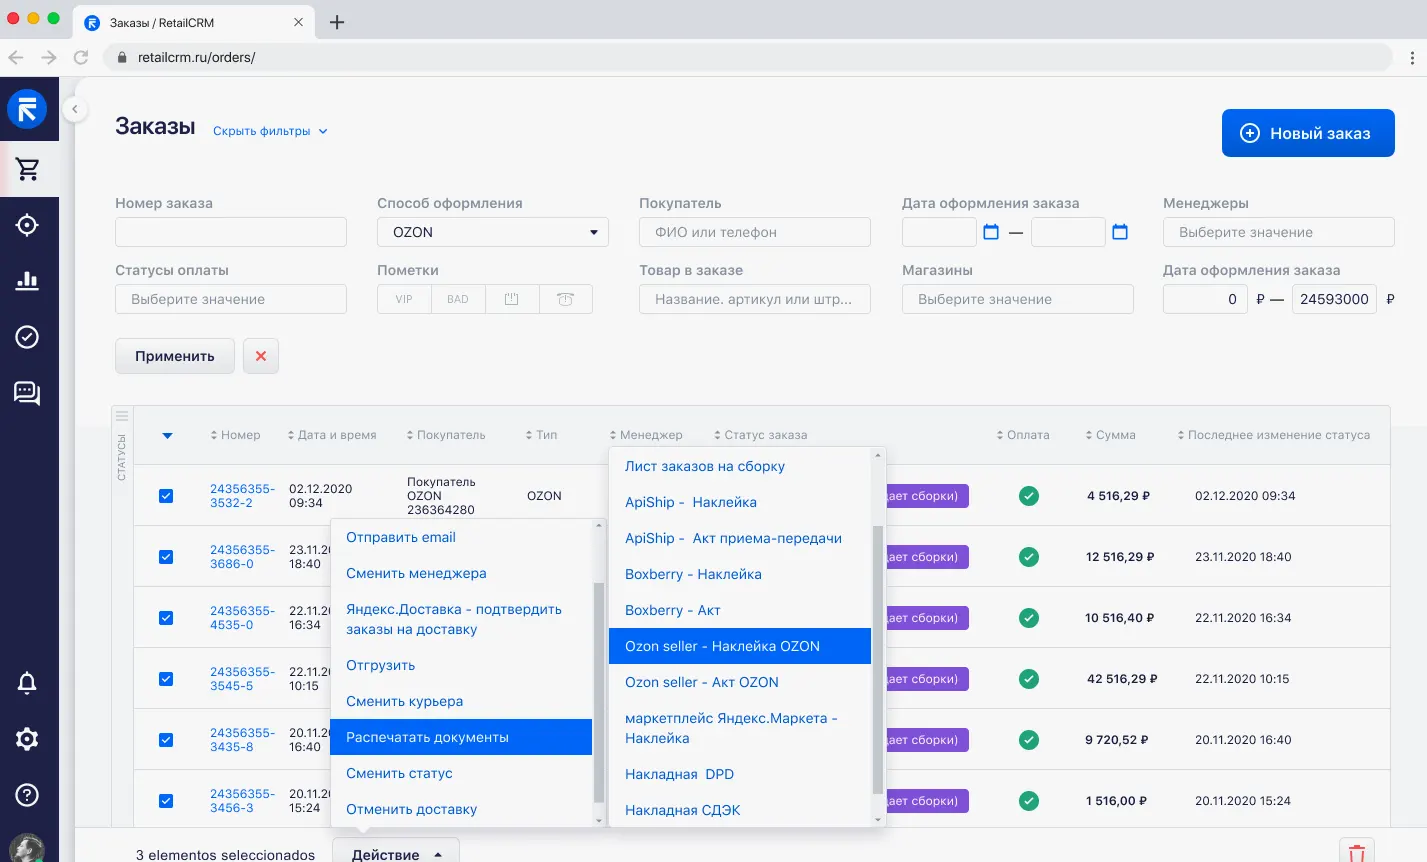Viewport: 1427px width, 862px height.
Task: Open order link 24356355-3532-2
Action: [x=242, y=496]
